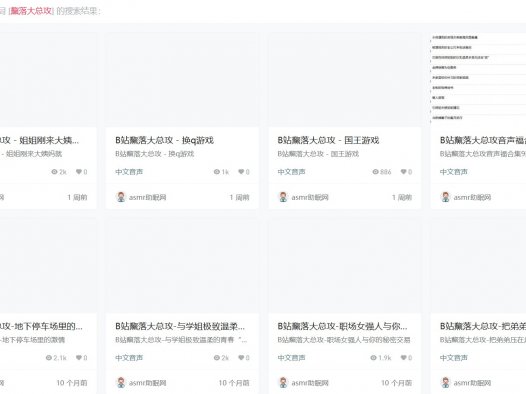Click '1 周前' timestamp on 国王游戏 card
This screenshot has width=526, height=394.
(402, 197)
